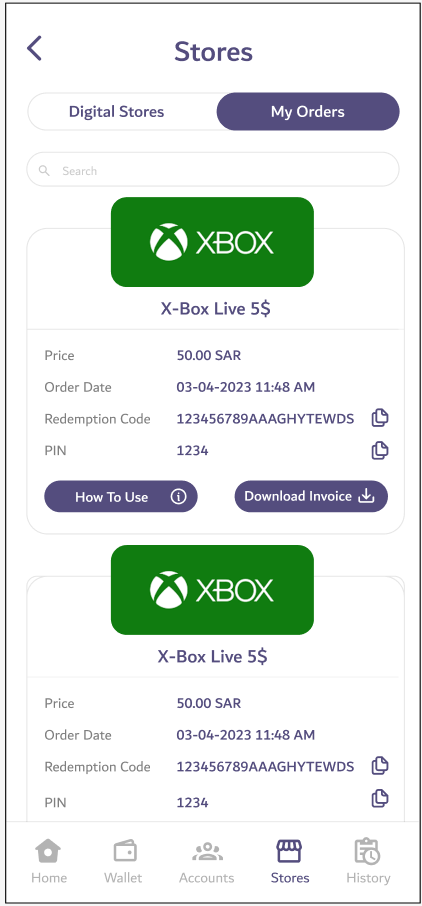Copy the second order's PIN
Image resolution: width=422 pixels, height=906 pixels.
(380, 799)
